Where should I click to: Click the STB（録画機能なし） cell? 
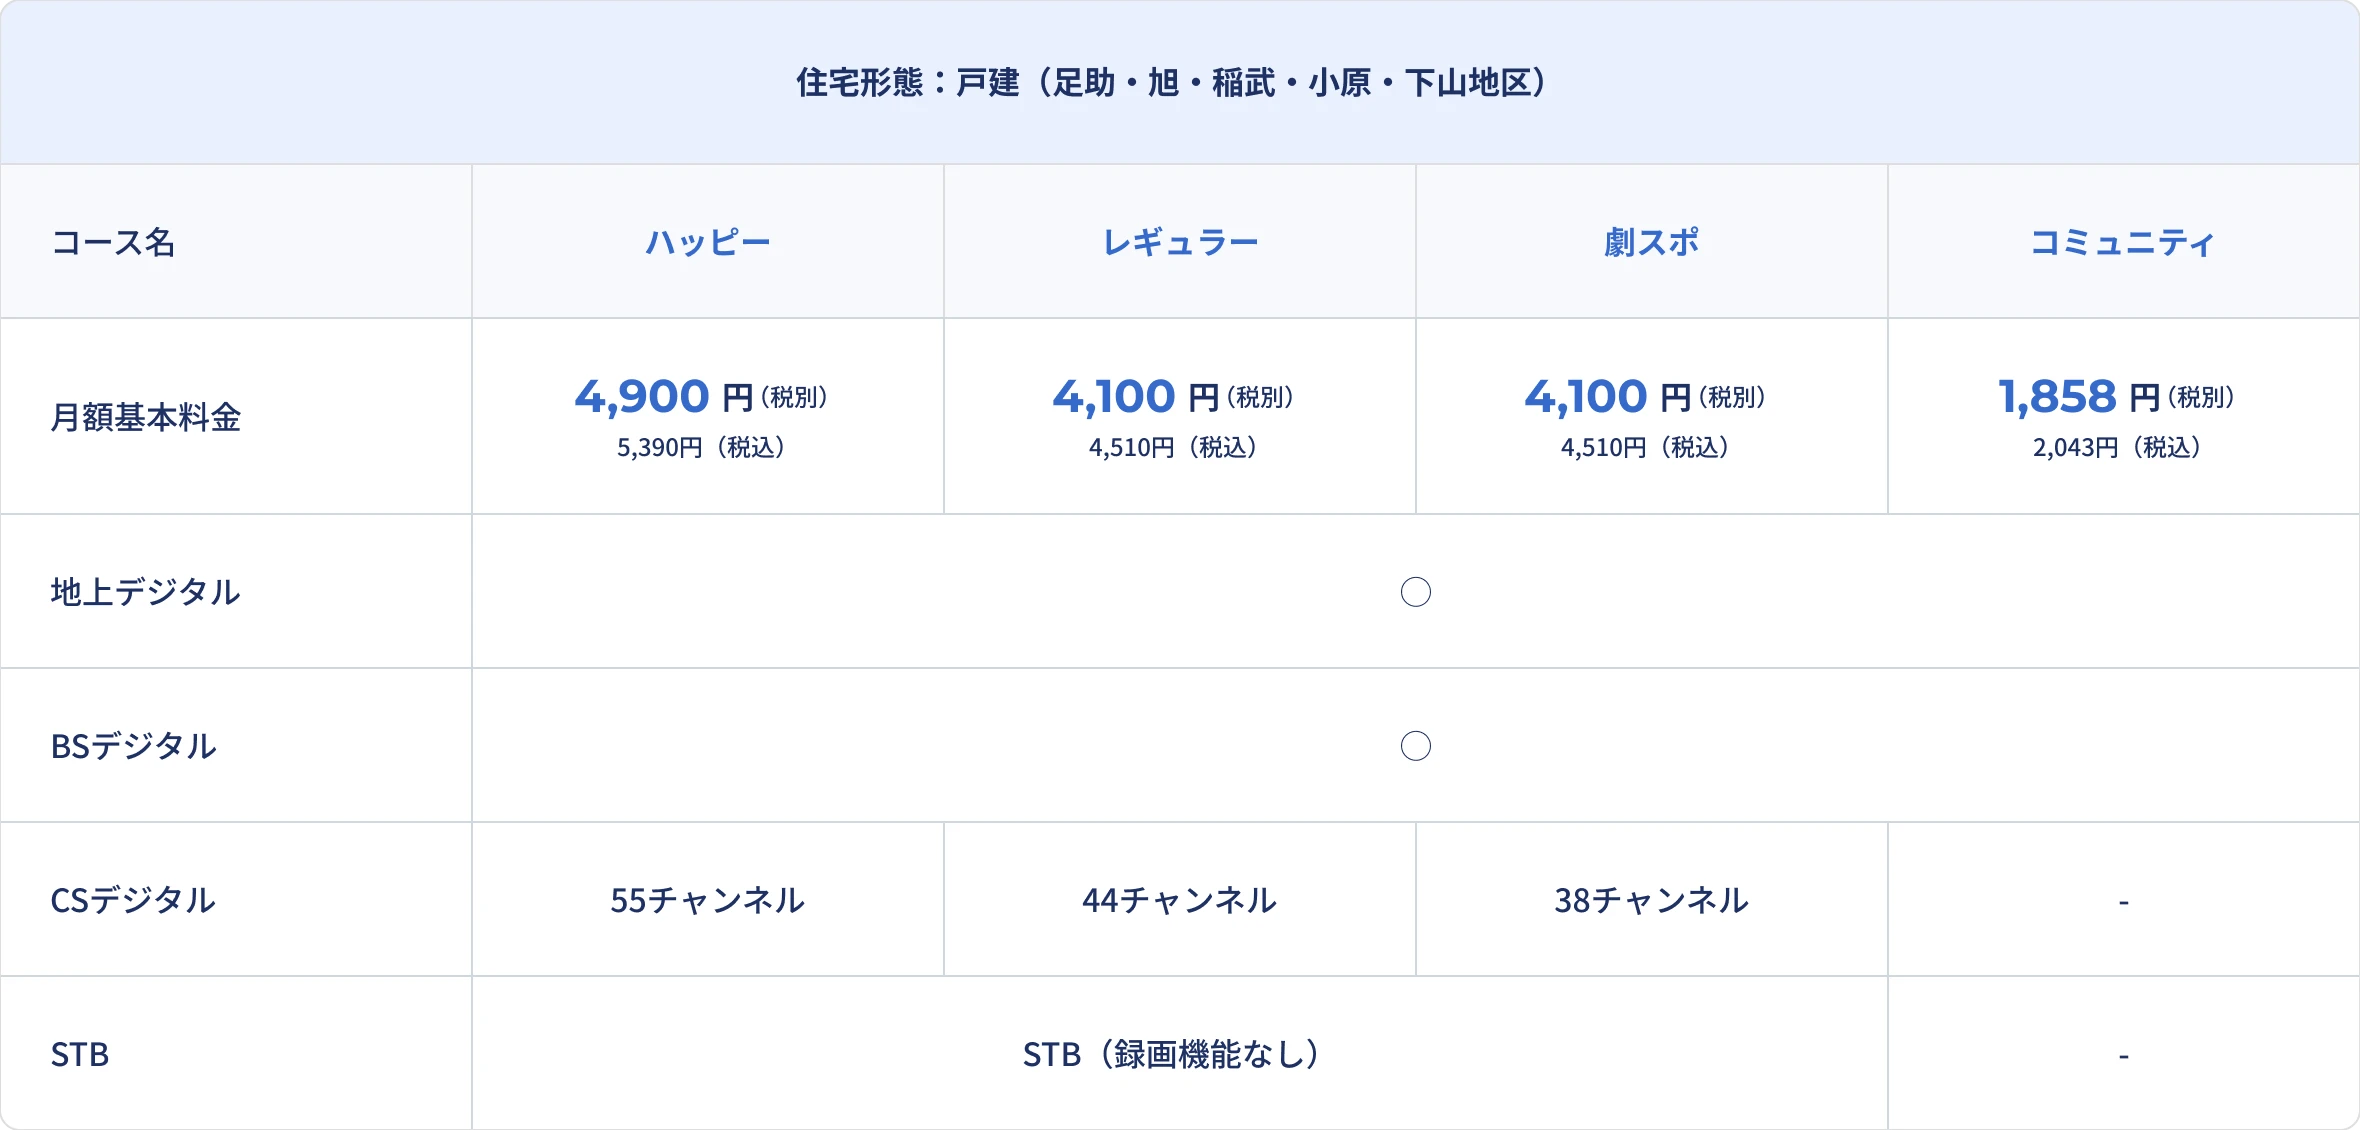pos(1172,1054)
